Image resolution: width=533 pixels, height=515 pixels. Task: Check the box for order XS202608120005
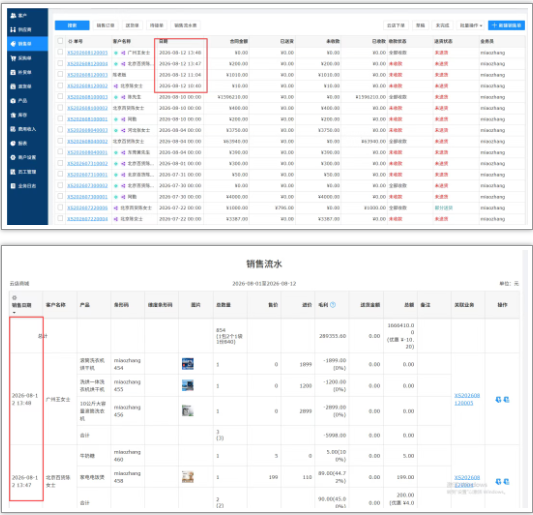(x=60, y=52)
